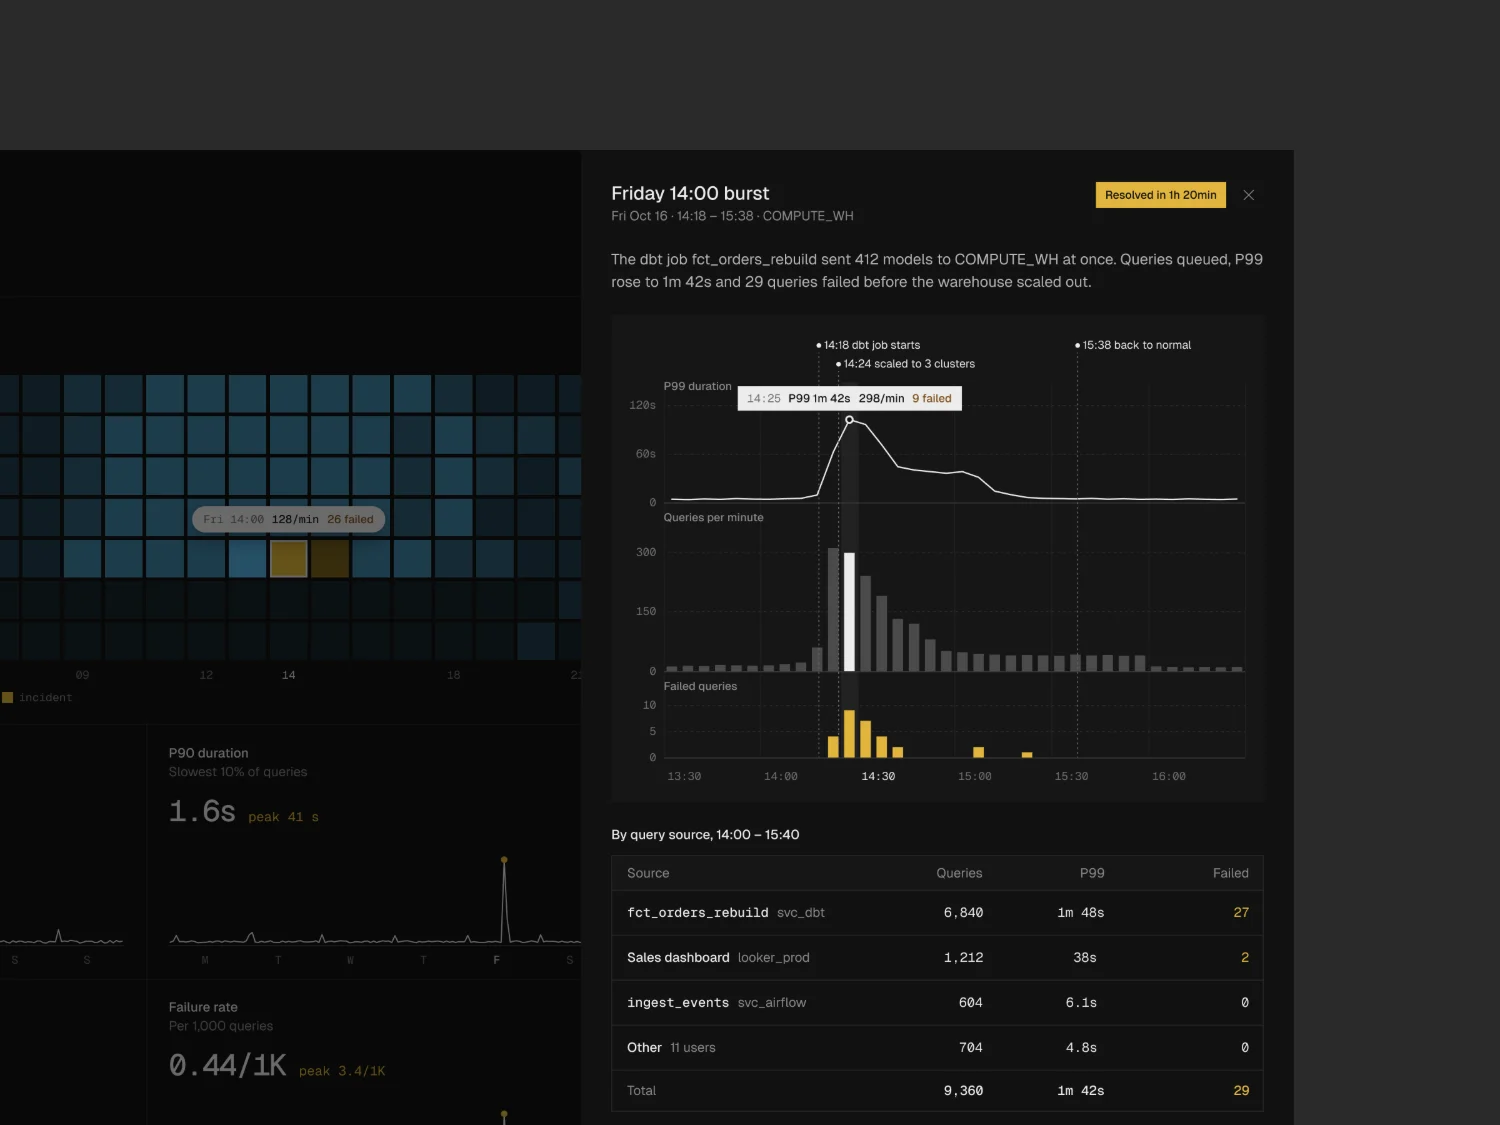
Task: Click the P99 peak point on the line chart
Action: [x=849, y=420]
